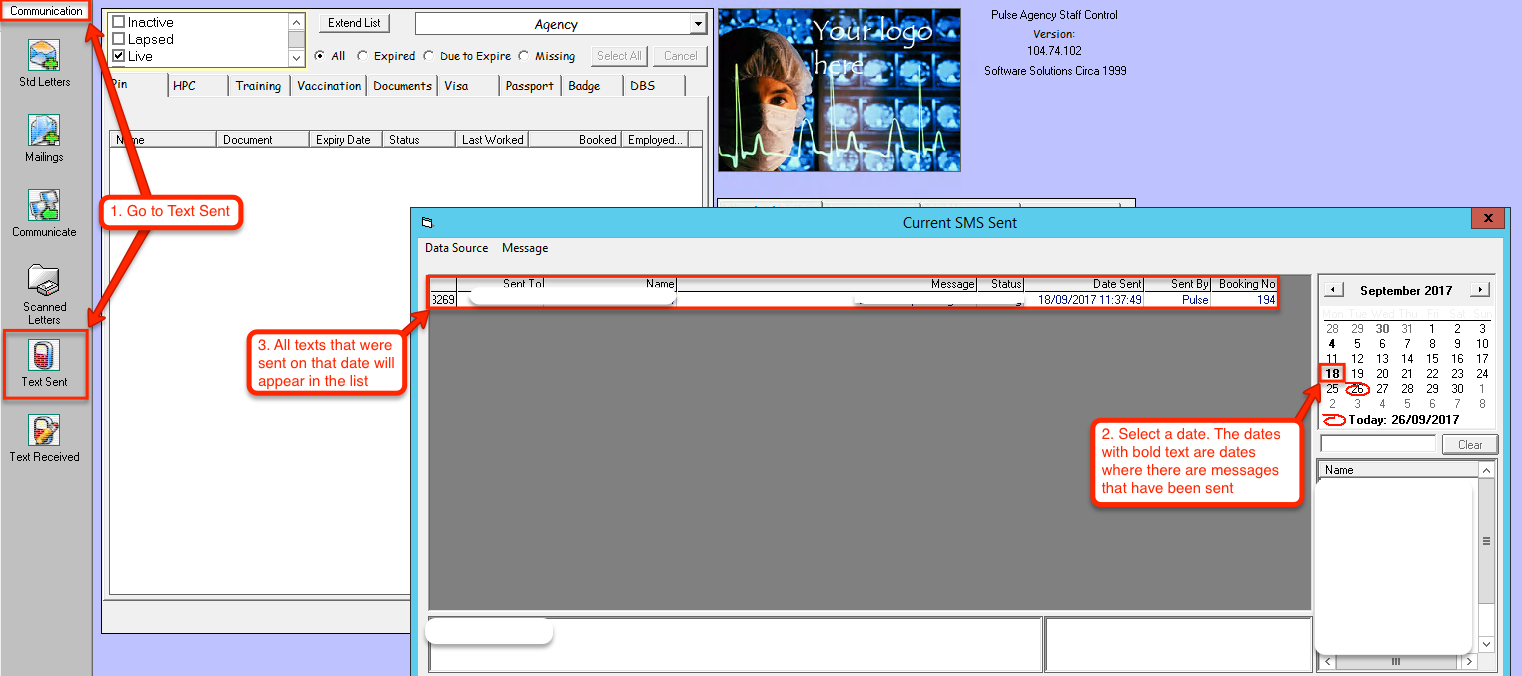Go to next month in calendar
The width and height of the screenshot is (1522, 676).
1479,290
